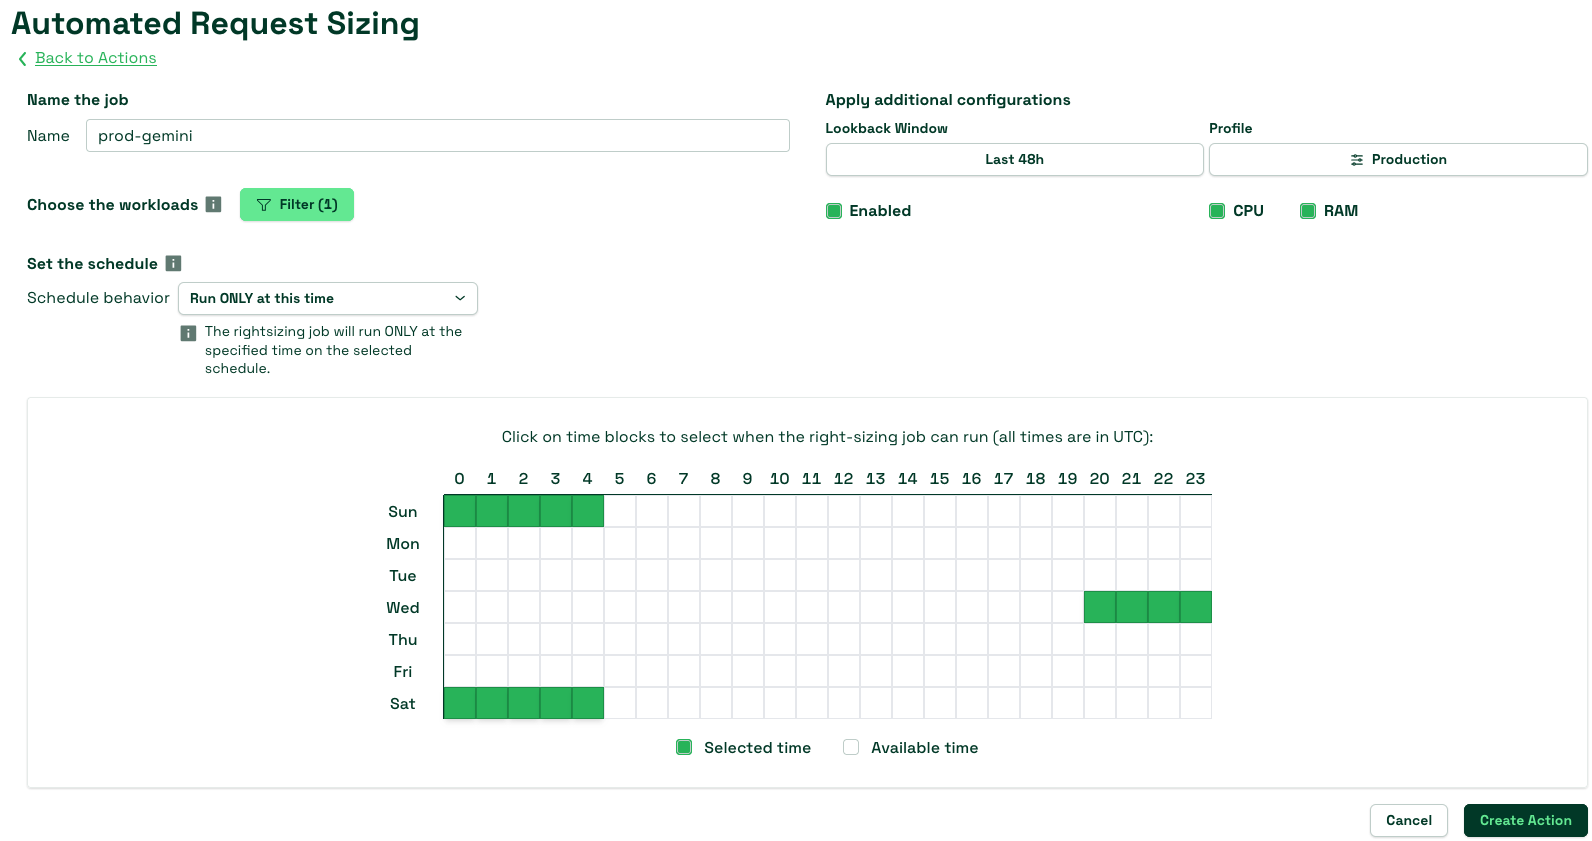Screen dimensions: 1592x841
Task: Click the job Name input field
Action: [437, 136]
